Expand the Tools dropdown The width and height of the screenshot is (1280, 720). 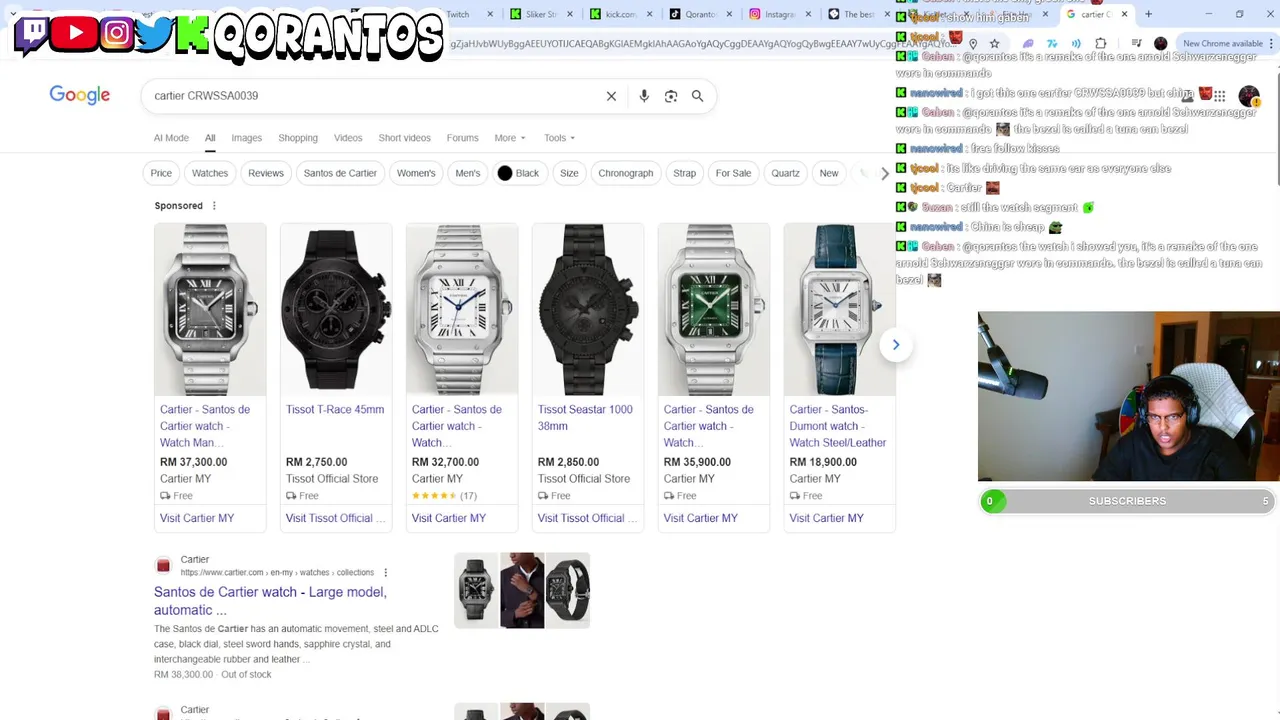[559, 138]
